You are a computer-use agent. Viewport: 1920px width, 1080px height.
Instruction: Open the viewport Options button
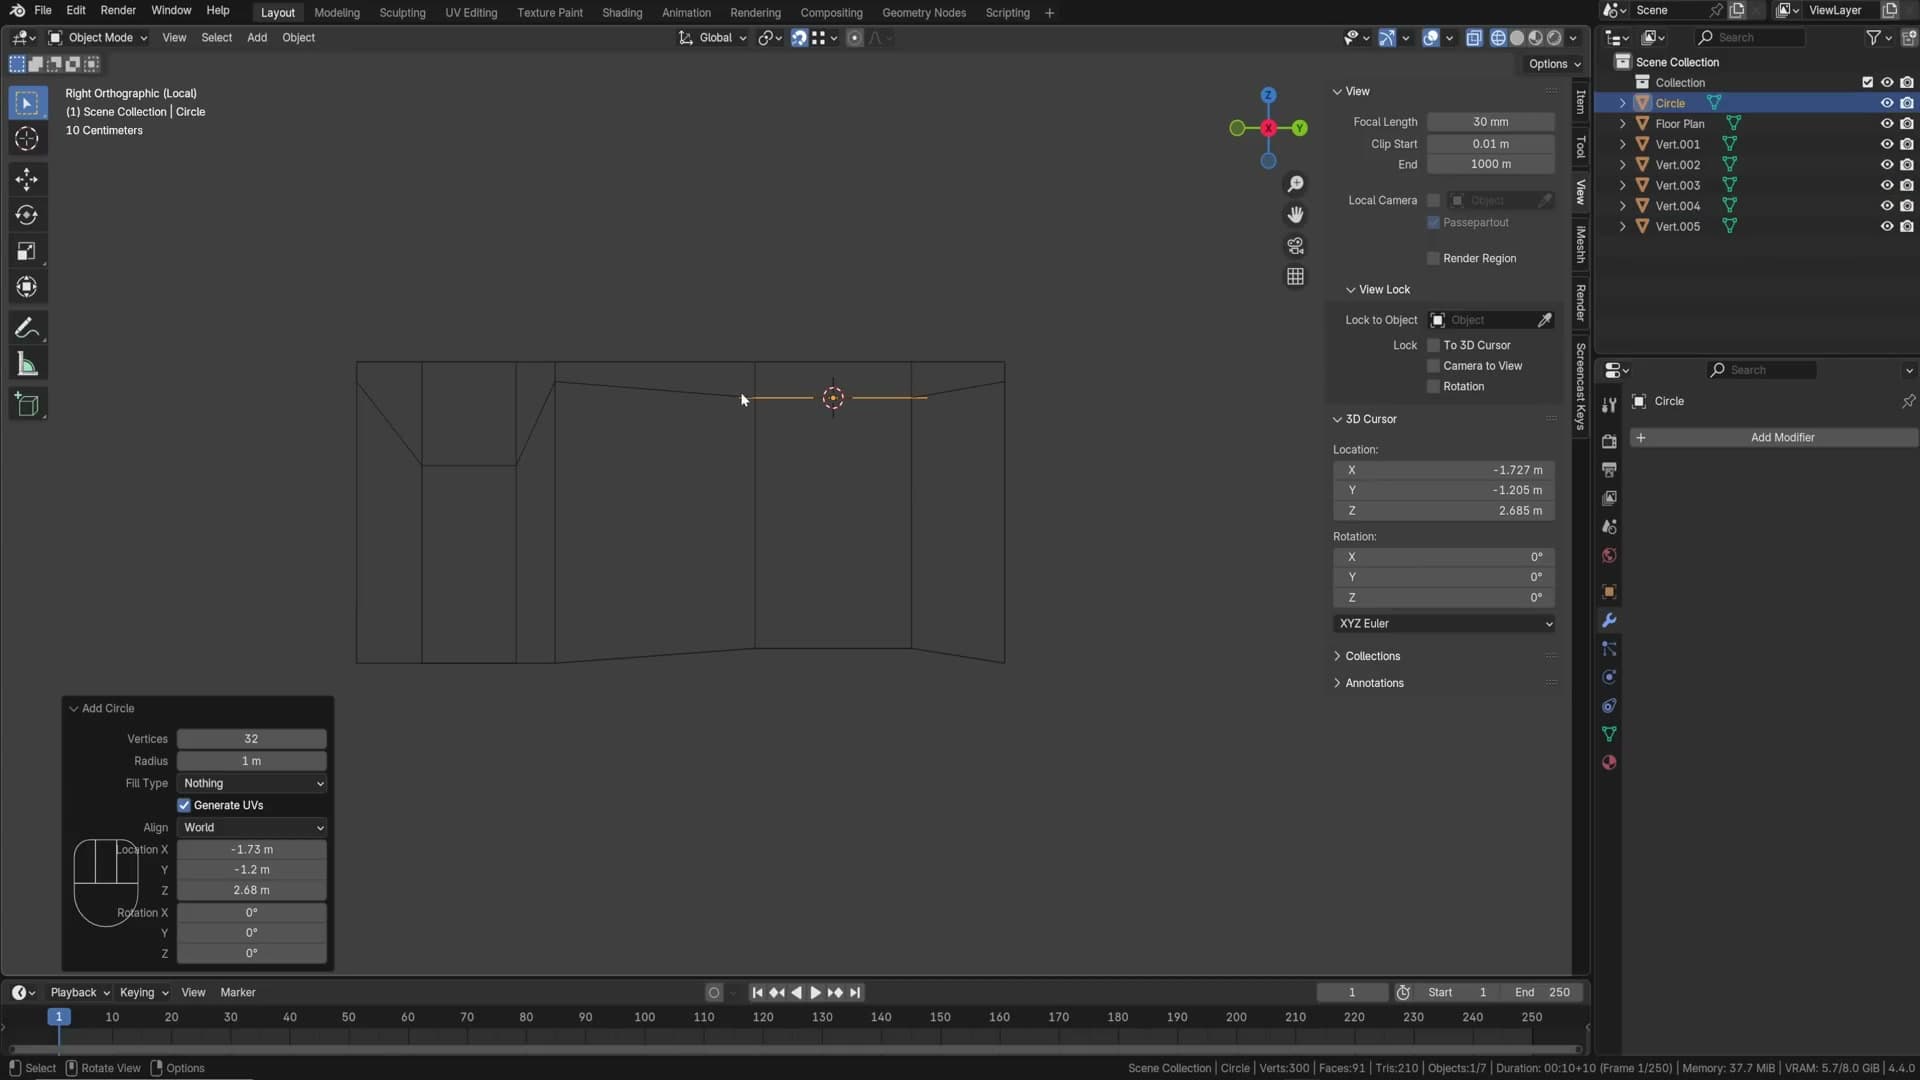point(1554,64)
